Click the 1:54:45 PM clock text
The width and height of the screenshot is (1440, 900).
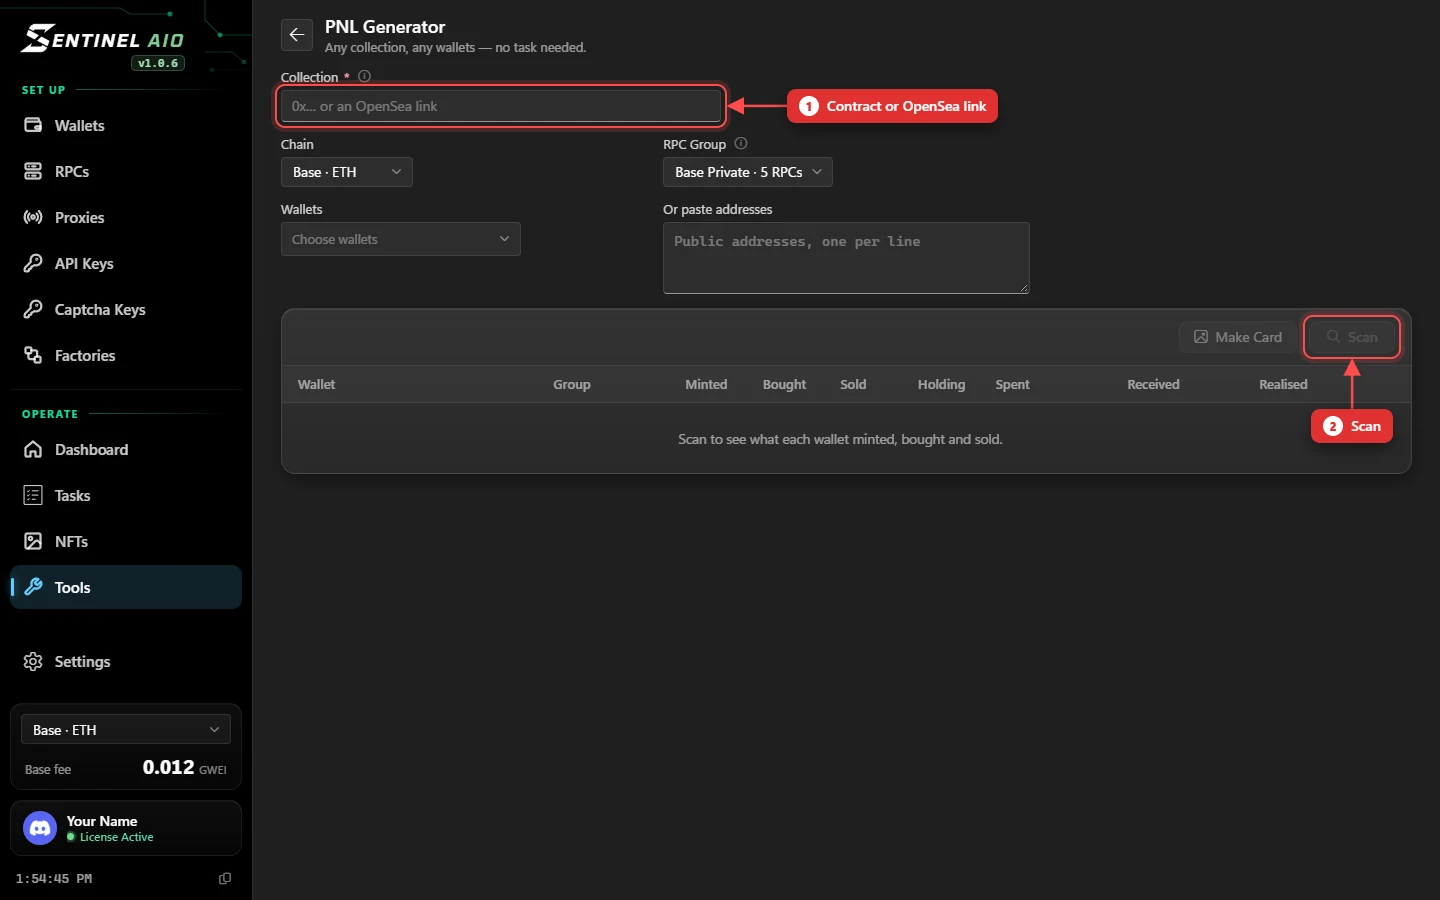[x=54, y=878]
